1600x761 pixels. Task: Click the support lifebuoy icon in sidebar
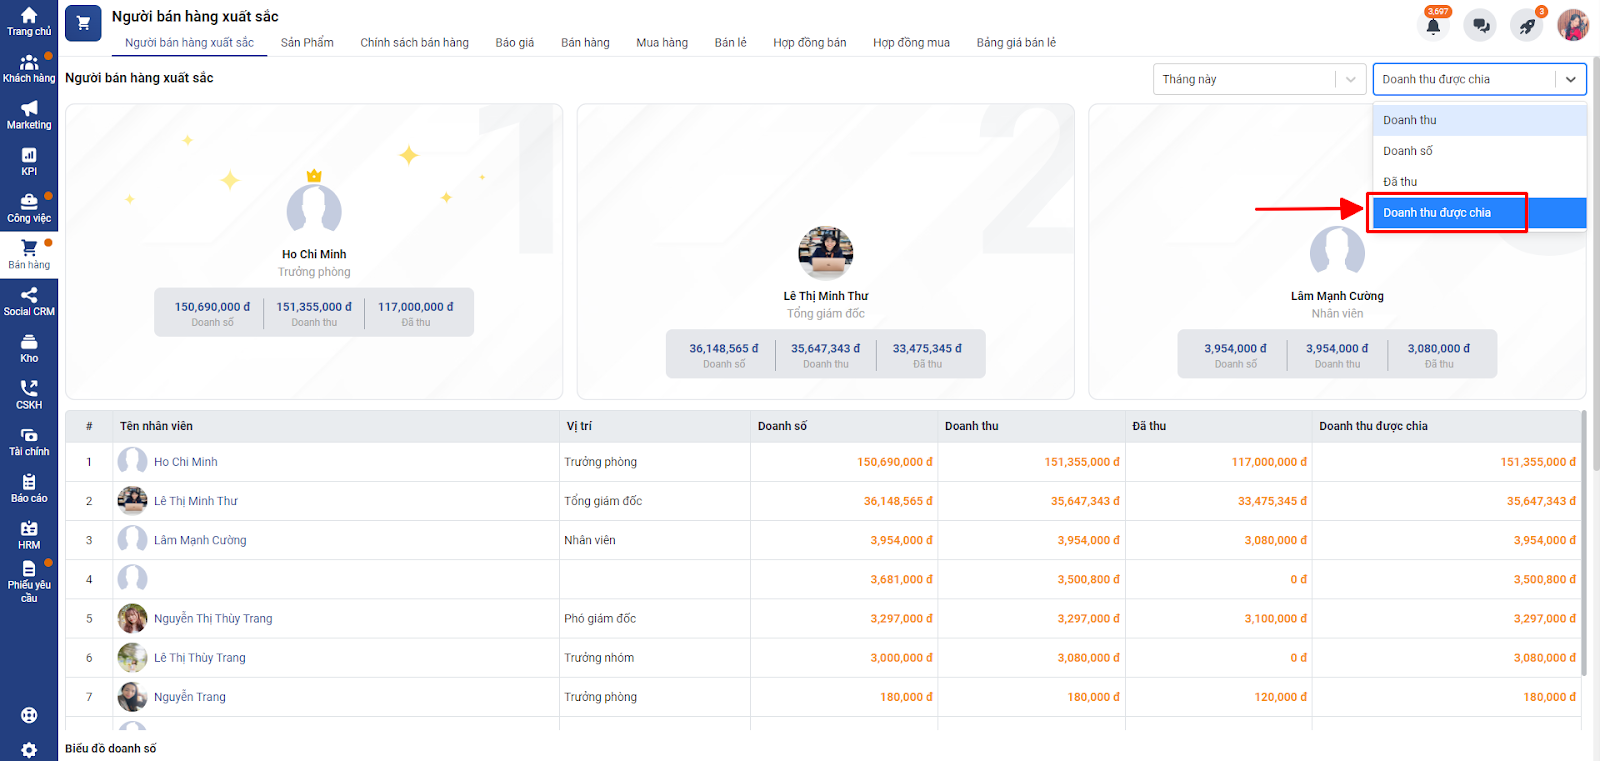tap(29, 715)
